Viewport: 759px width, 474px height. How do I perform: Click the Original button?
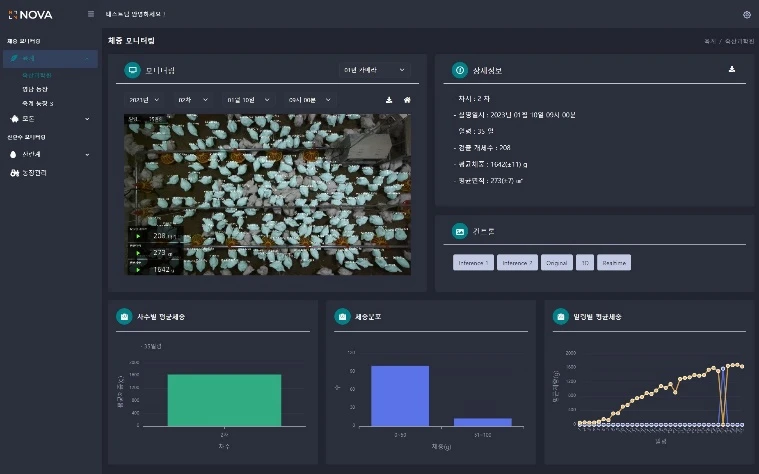pos(557,263)
